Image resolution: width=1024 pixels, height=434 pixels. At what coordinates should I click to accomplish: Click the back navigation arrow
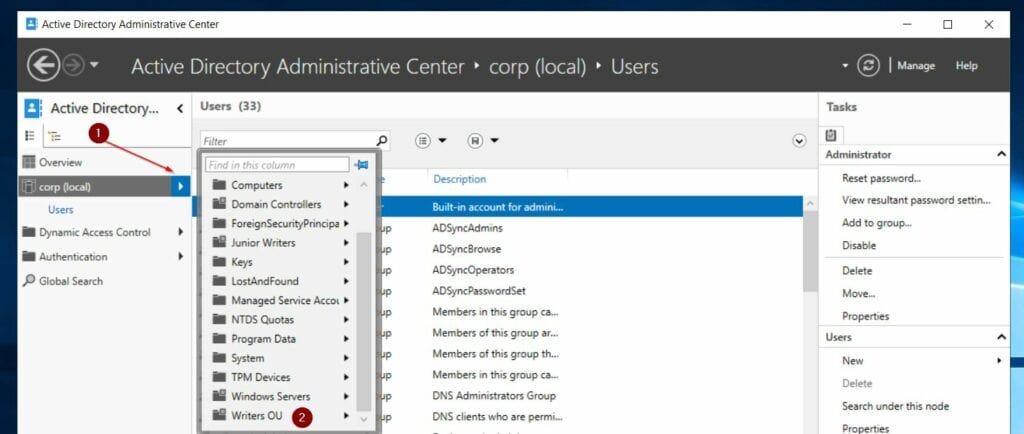coord(43,66)
